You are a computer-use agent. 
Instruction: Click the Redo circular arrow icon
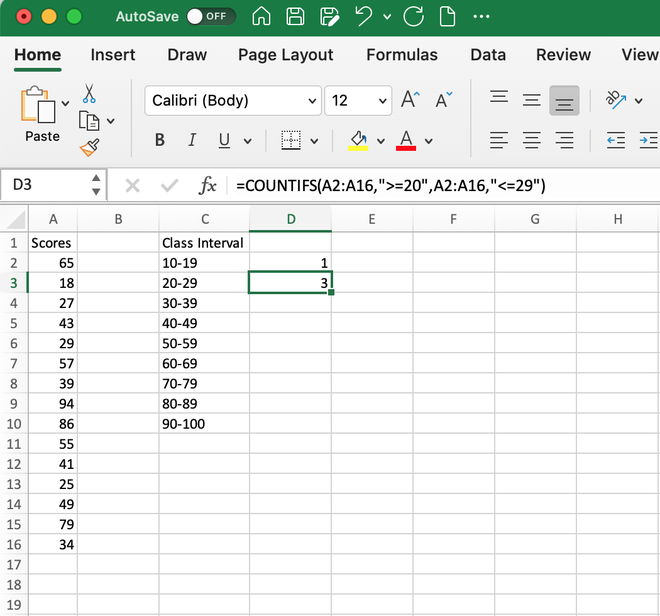point(413,17)
